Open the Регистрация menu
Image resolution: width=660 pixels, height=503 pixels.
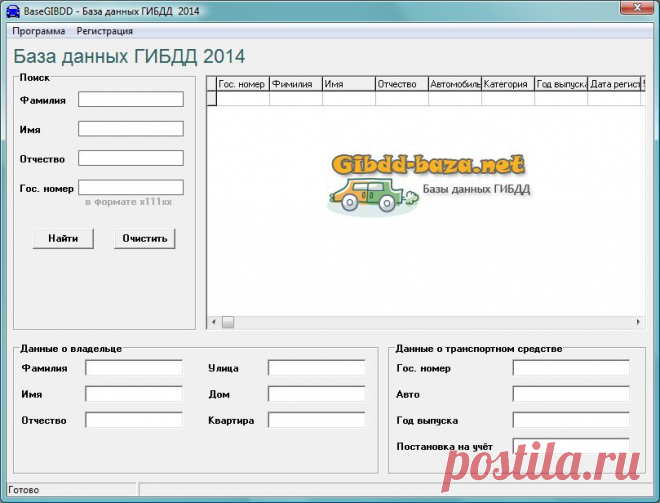(105, 31)
